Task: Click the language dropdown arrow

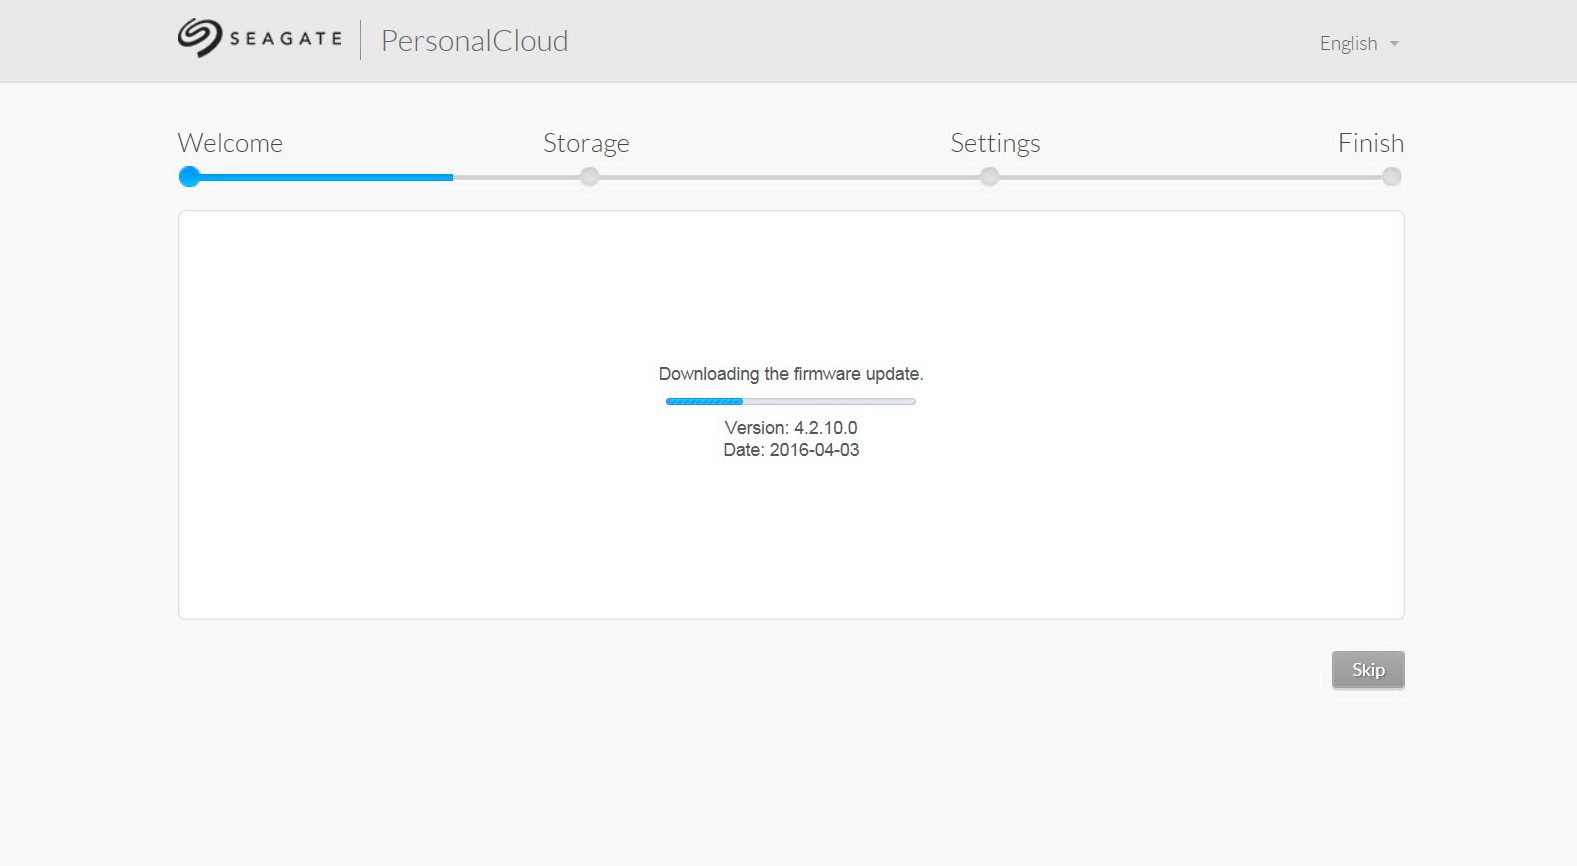Action: [x=1394, y=44]
